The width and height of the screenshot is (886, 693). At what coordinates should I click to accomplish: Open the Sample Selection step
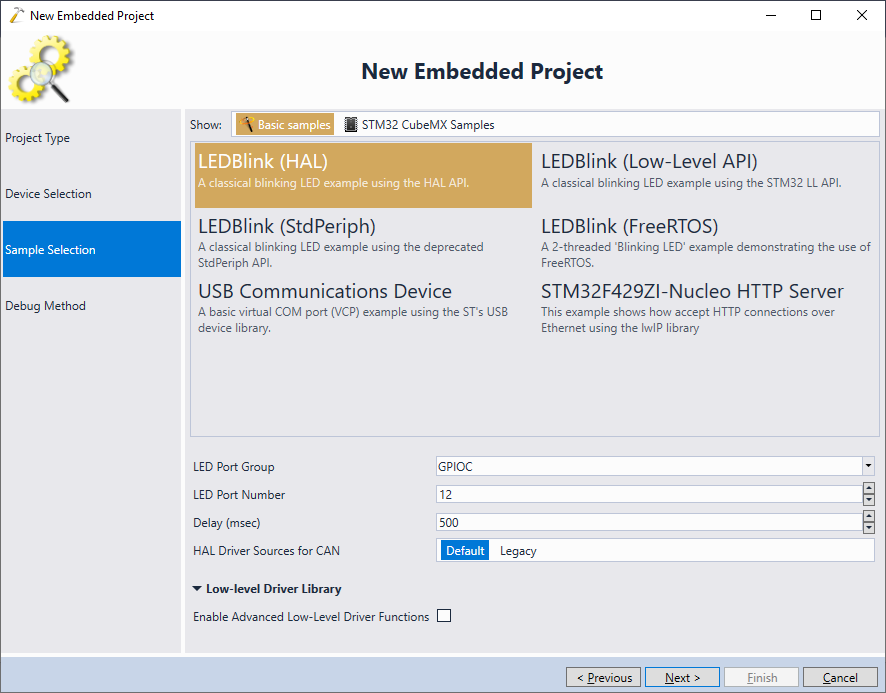92,249
